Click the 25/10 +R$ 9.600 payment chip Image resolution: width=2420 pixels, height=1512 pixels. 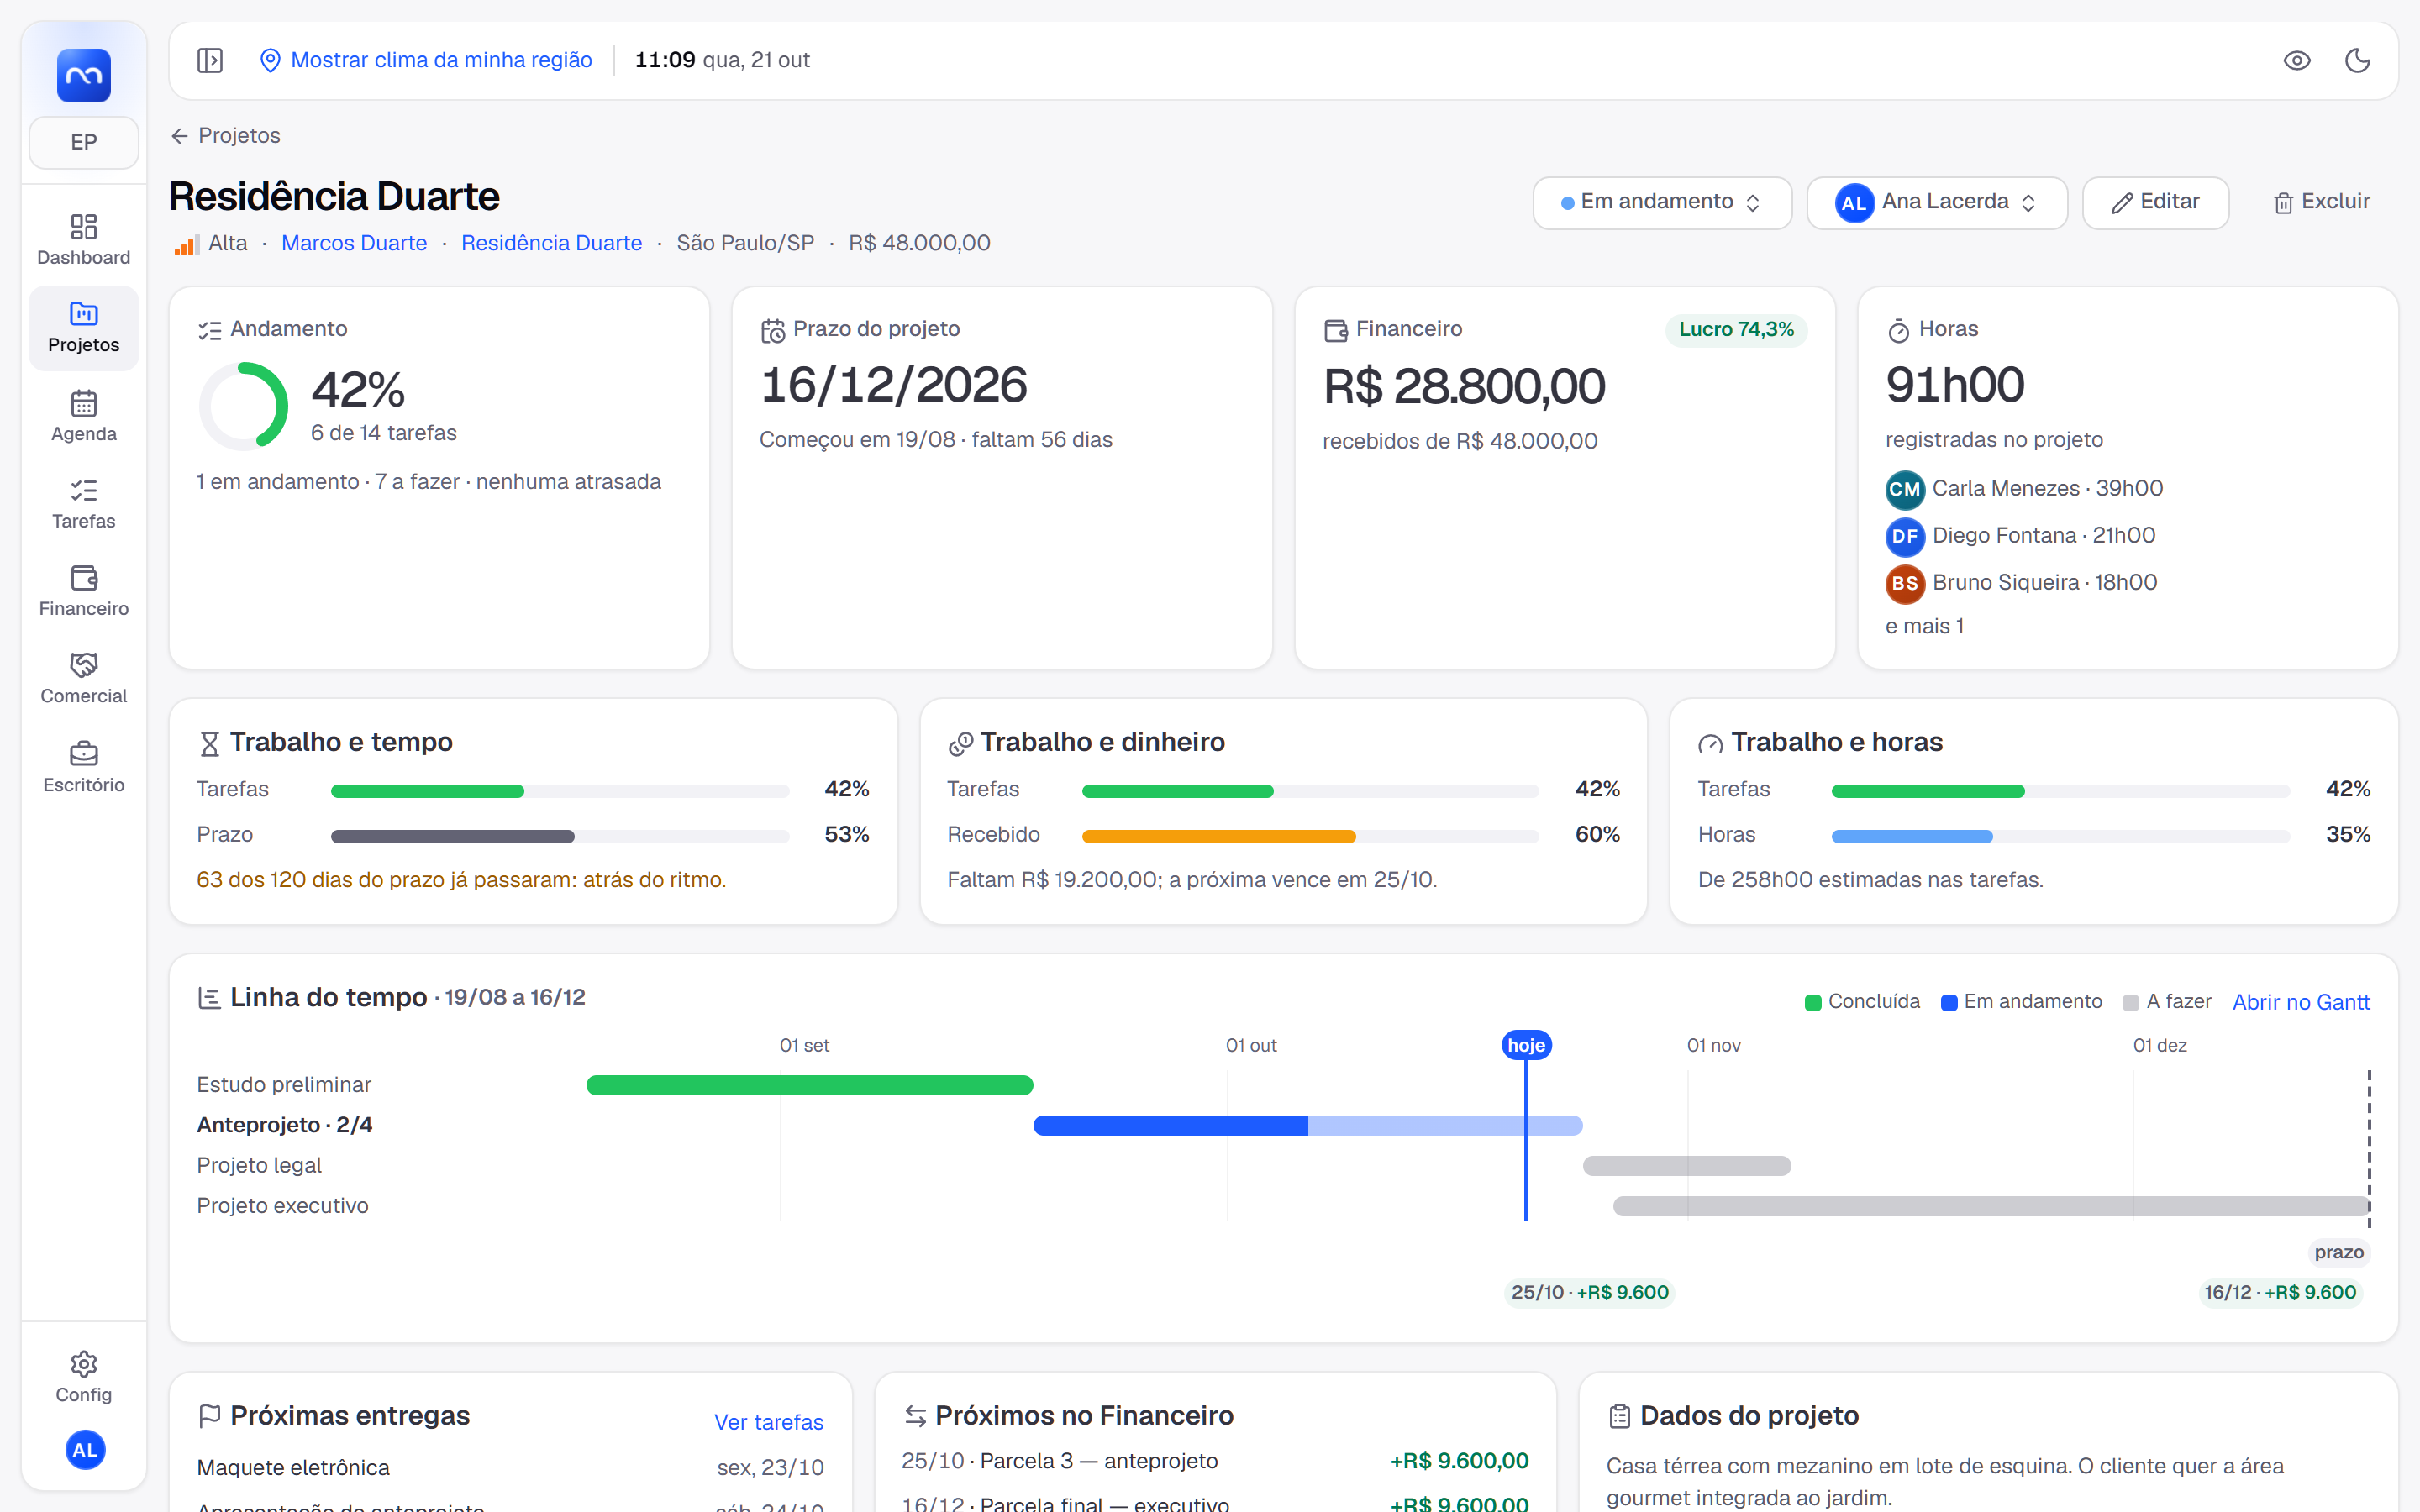[x=1590, y=1292]
